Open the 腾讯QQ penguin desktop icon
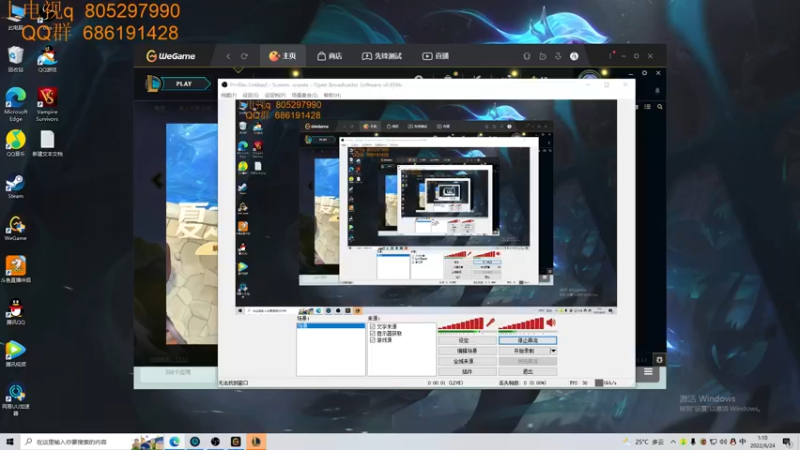This screenshot has height=450, width=800. pos(15,312)
